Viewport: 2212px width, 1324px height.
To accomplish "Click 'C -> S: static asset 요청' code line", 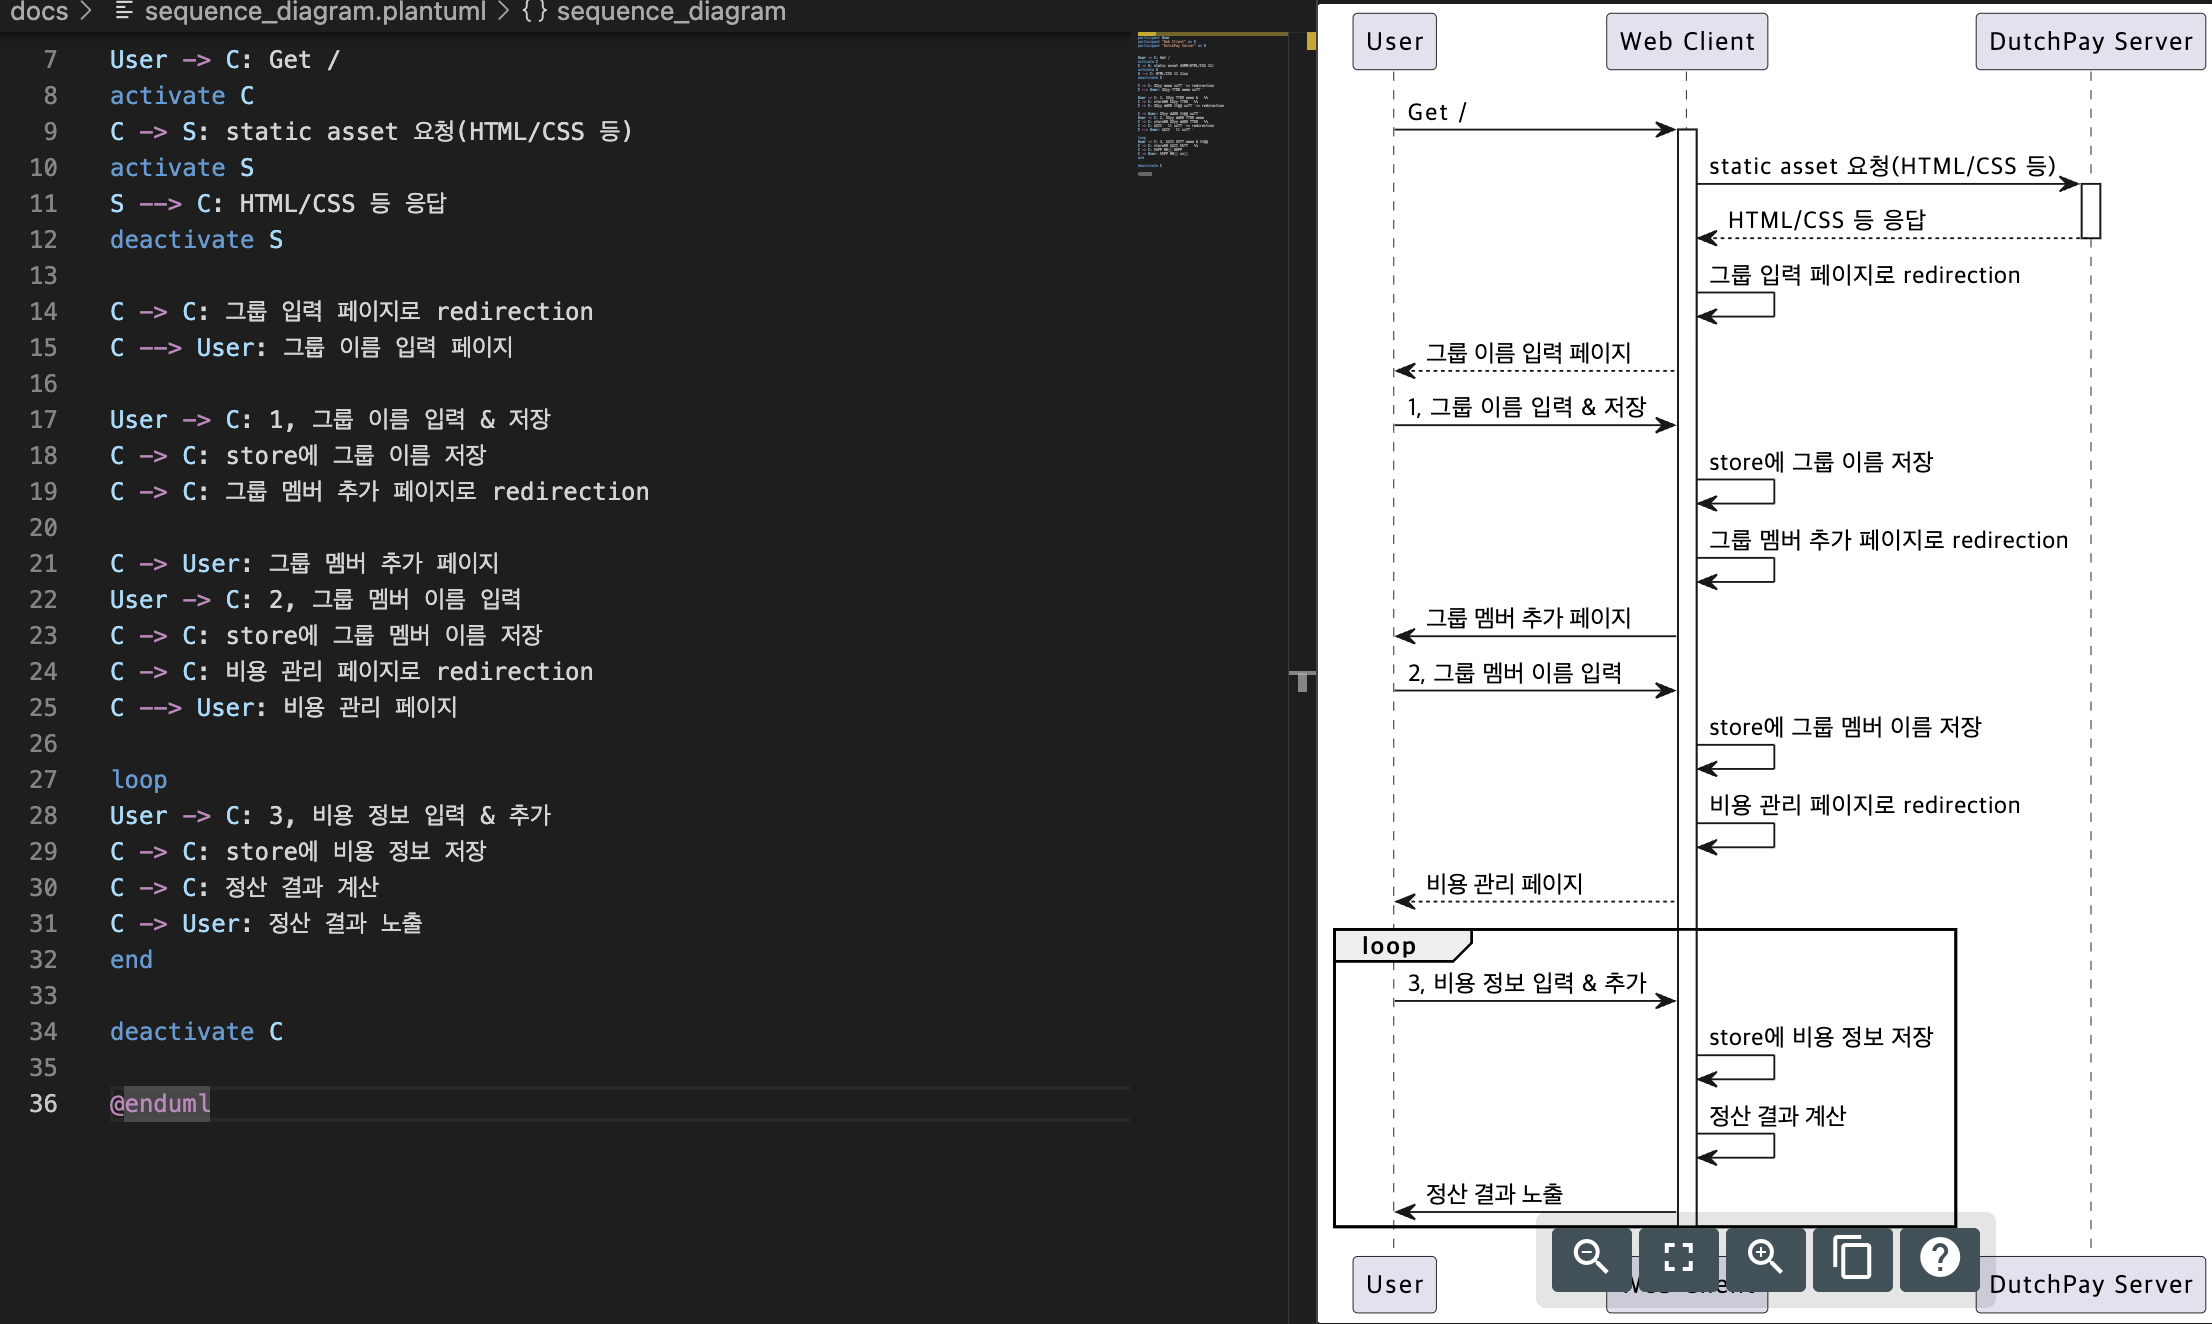I will pyautogui.click(x=371, y=131).
